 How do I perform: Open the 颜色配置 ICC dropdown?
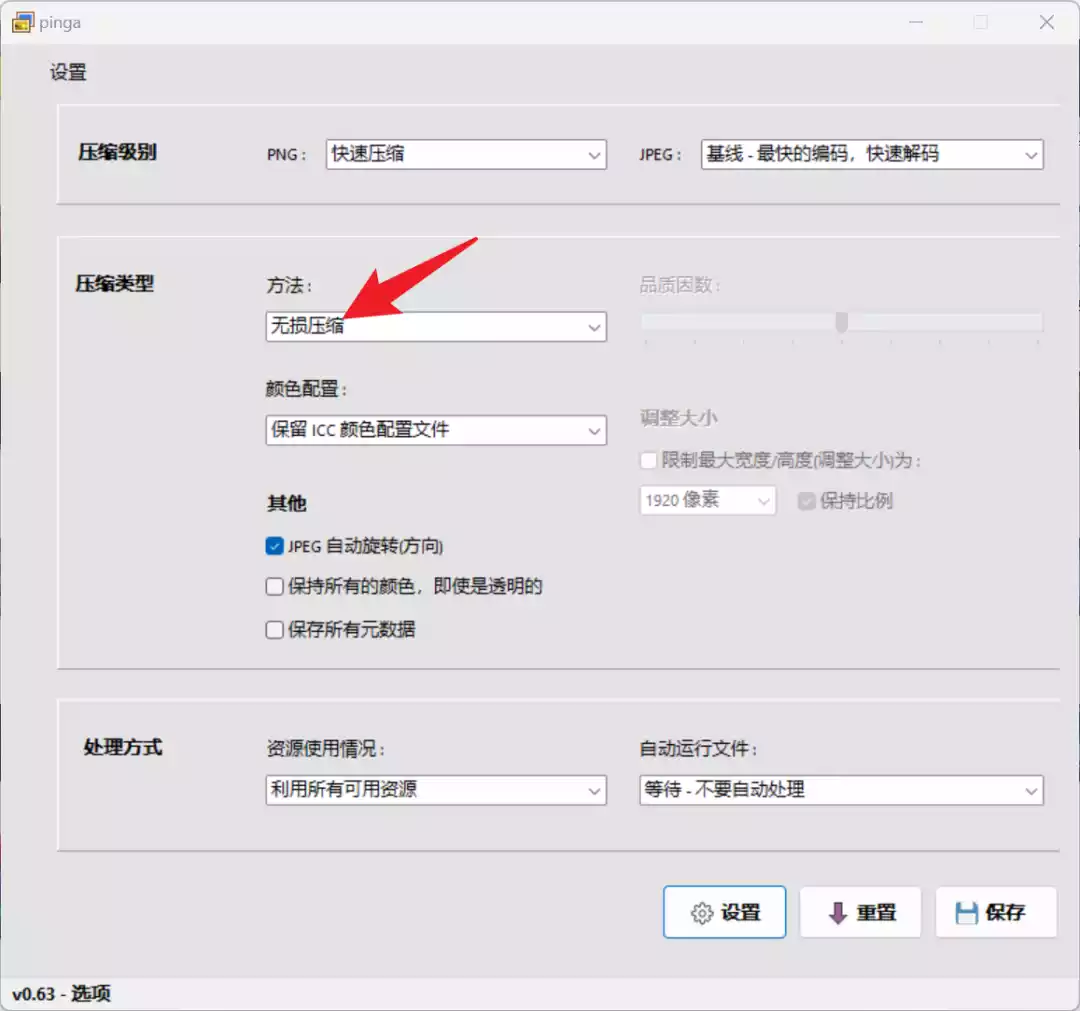pos(436,431)
